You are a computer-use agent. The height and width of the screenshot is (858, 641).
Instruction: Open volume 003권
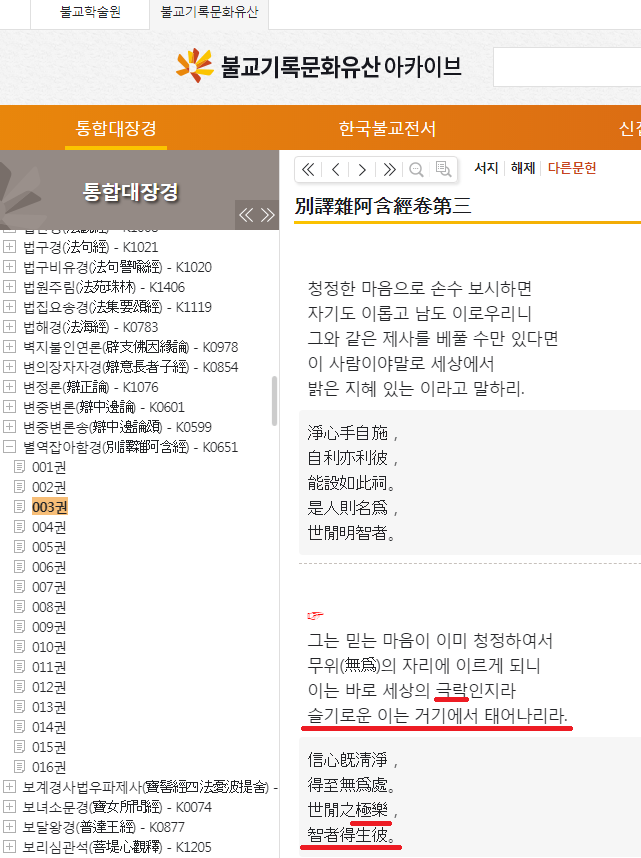coord(50,507)
